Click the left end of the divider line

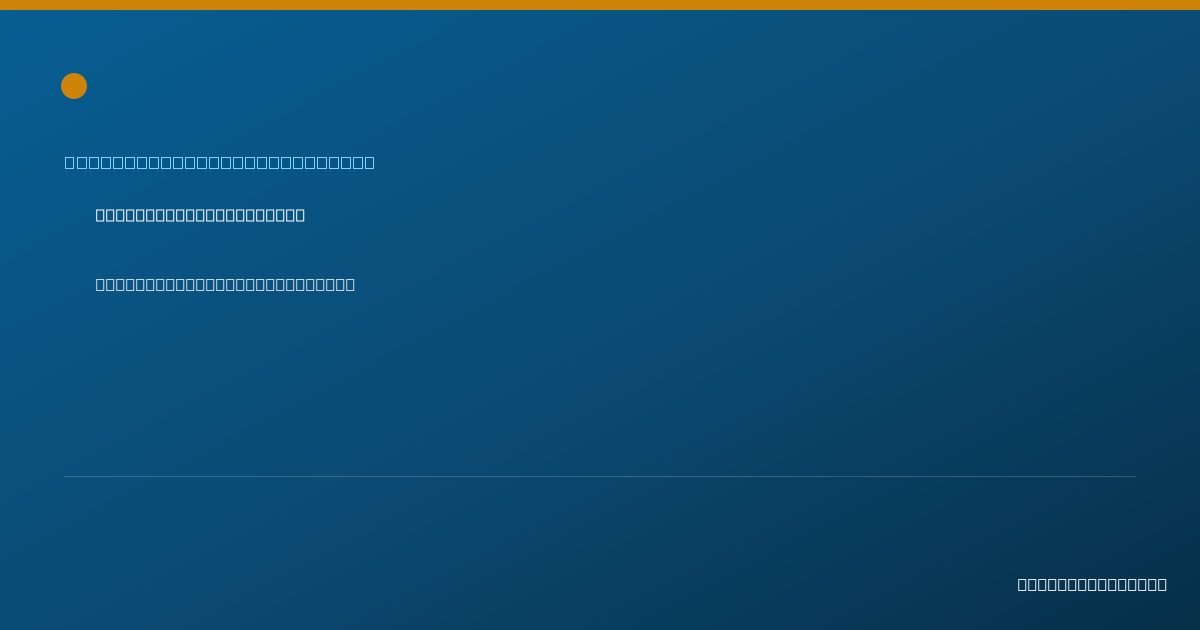66,476
